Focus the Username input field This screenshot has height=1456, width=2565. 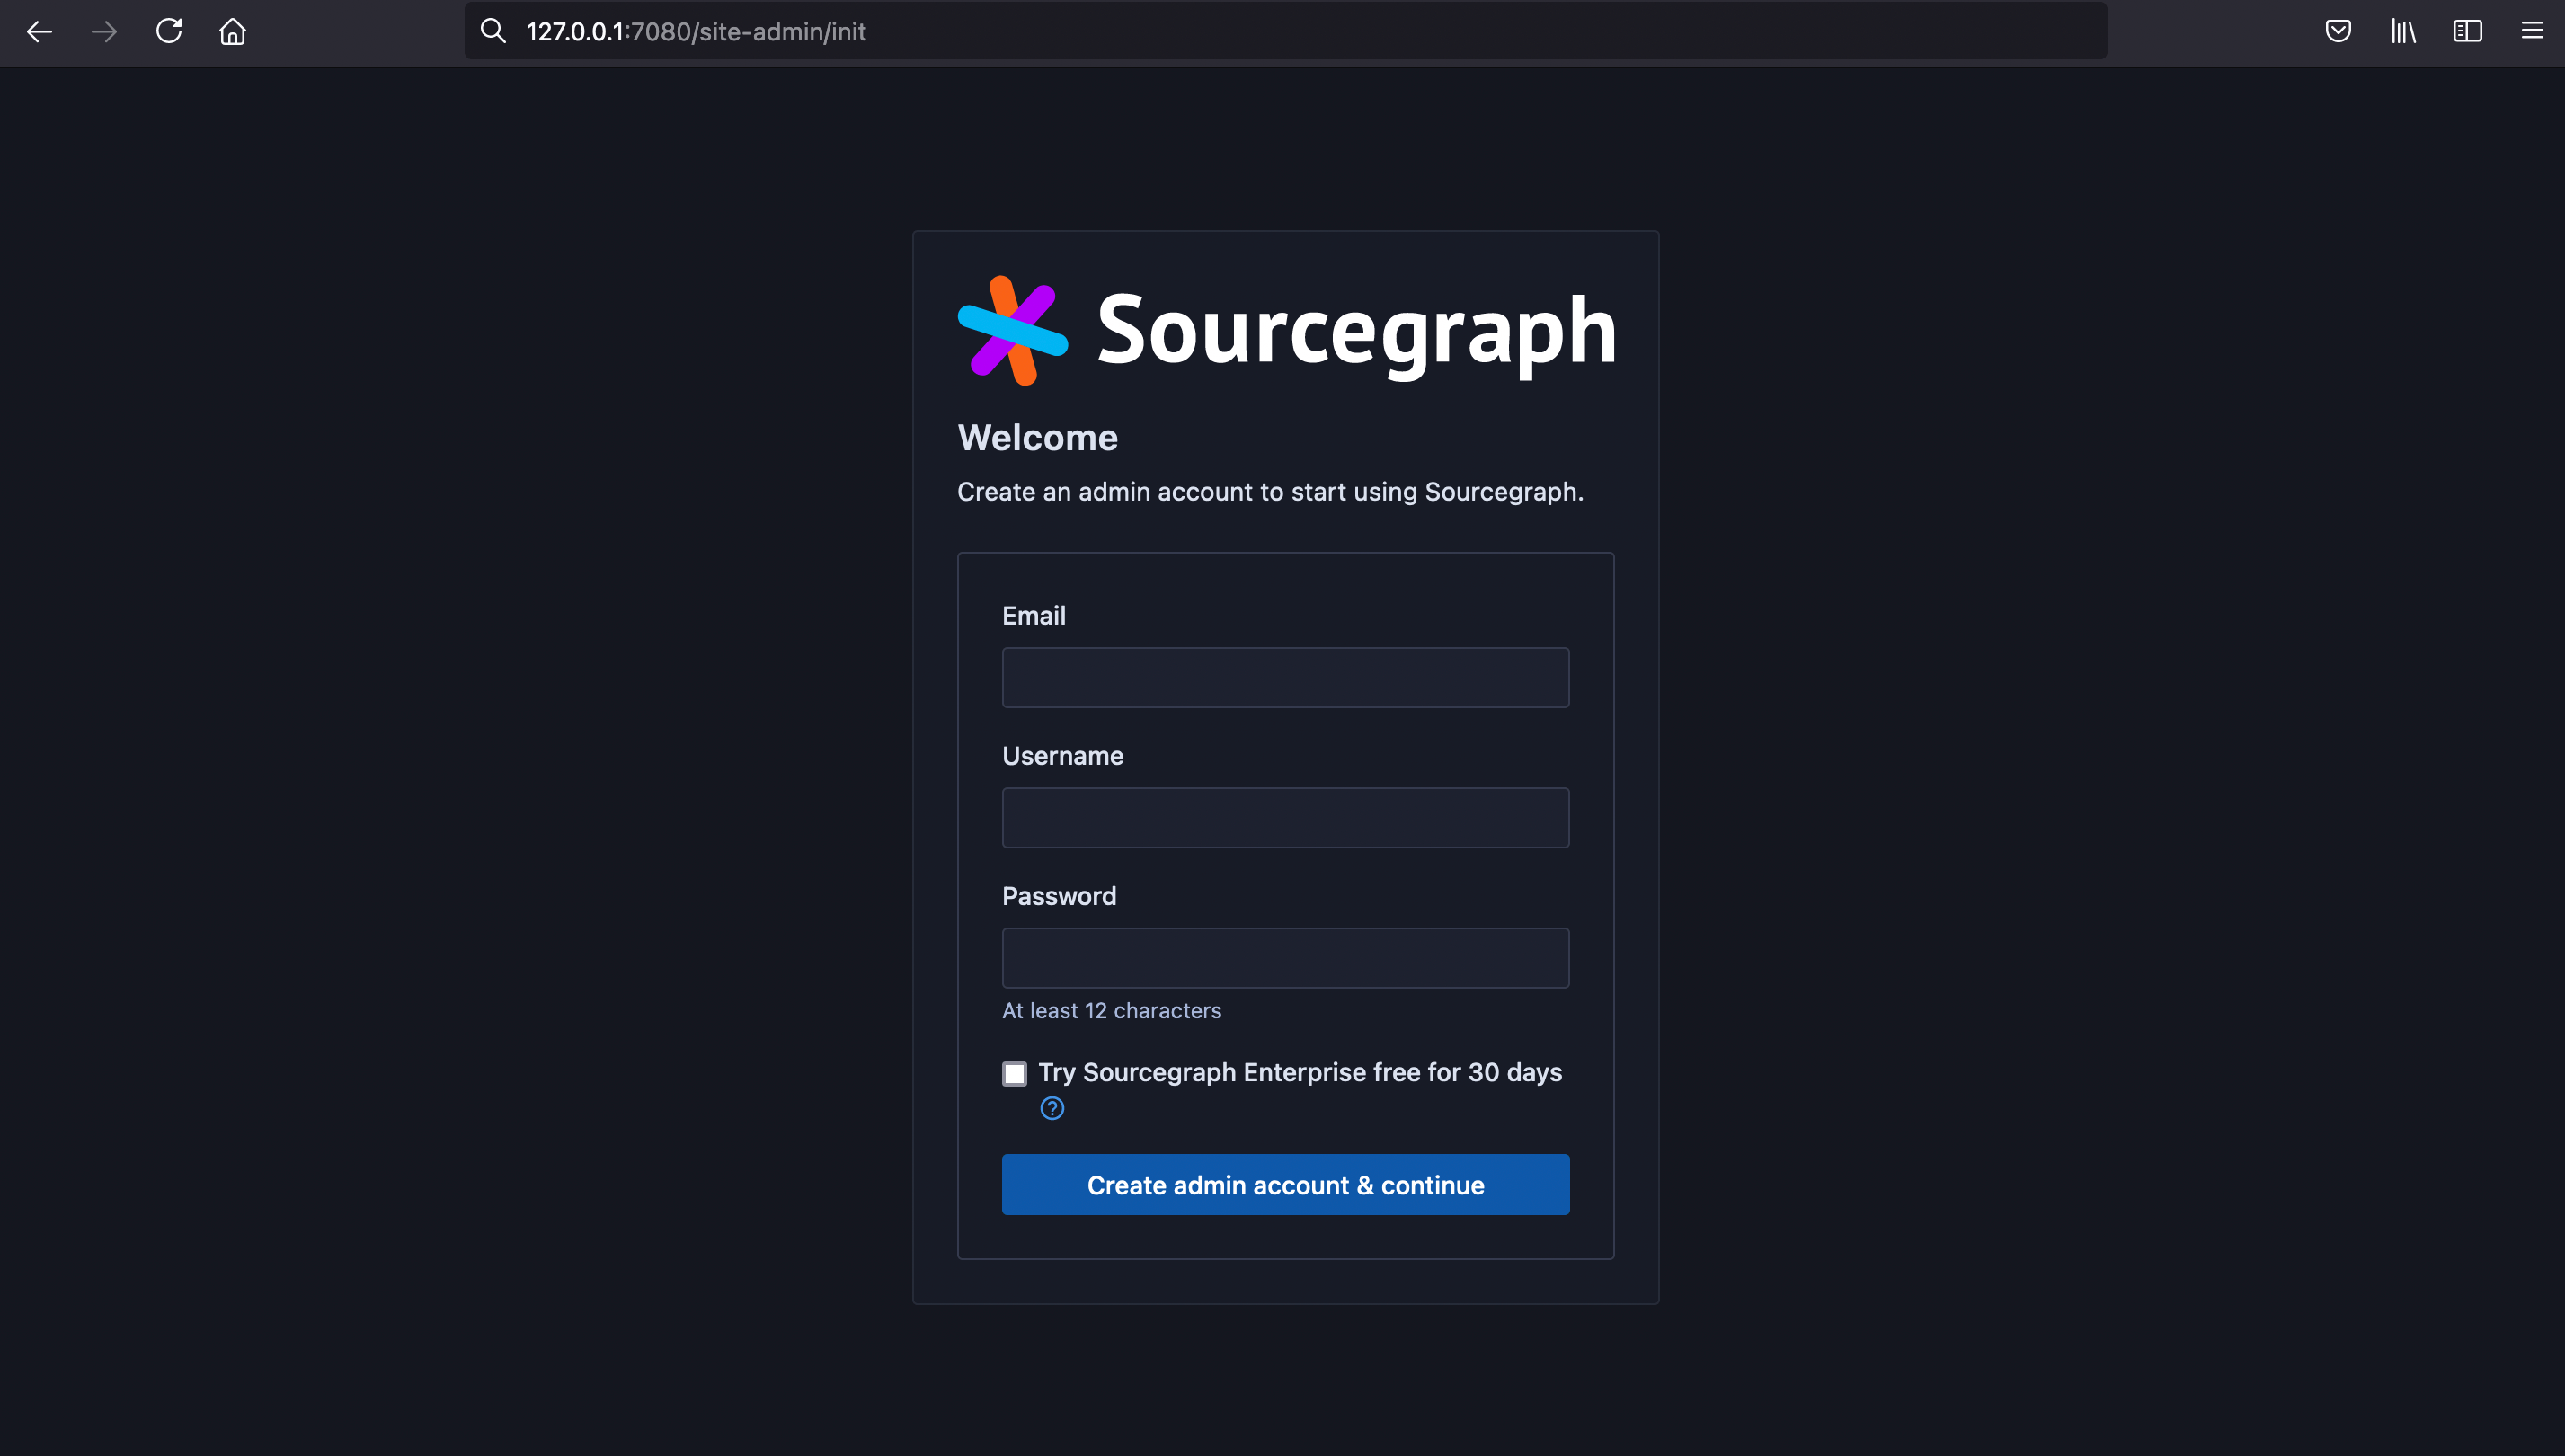click(1286, 818)
